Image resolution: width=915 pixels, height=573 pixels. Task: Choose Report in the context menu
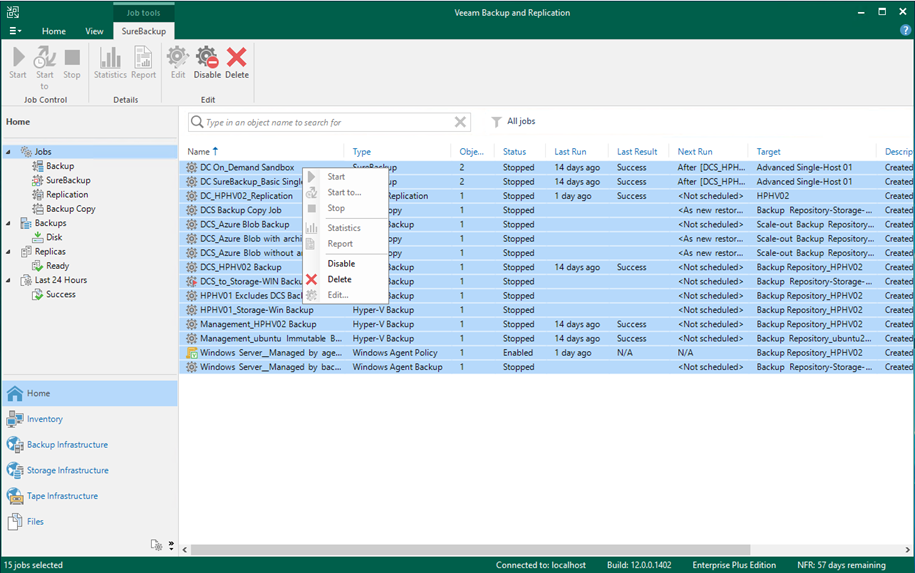point(346,244)
